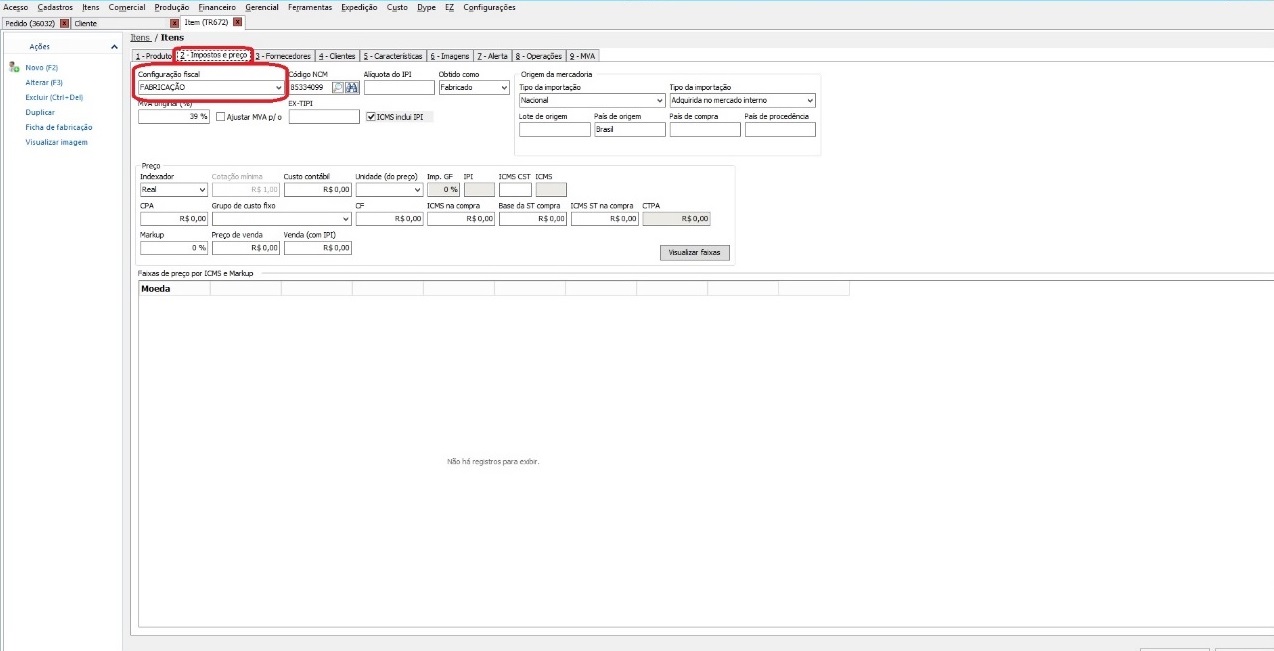Switch to the 8 - Operações tab
This screenshot has height=651, width=1274.
point(540,56)
